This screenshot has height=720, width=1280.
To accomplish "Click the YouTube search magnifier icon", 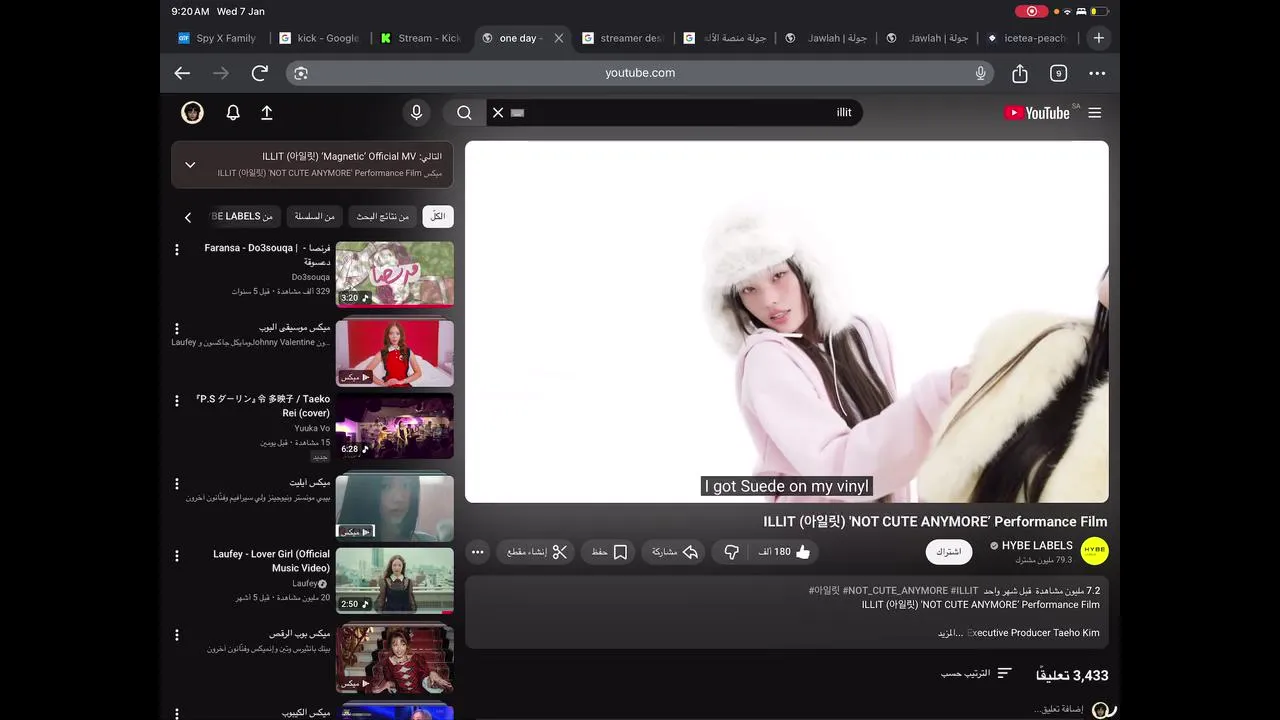I will click(464, 113).
